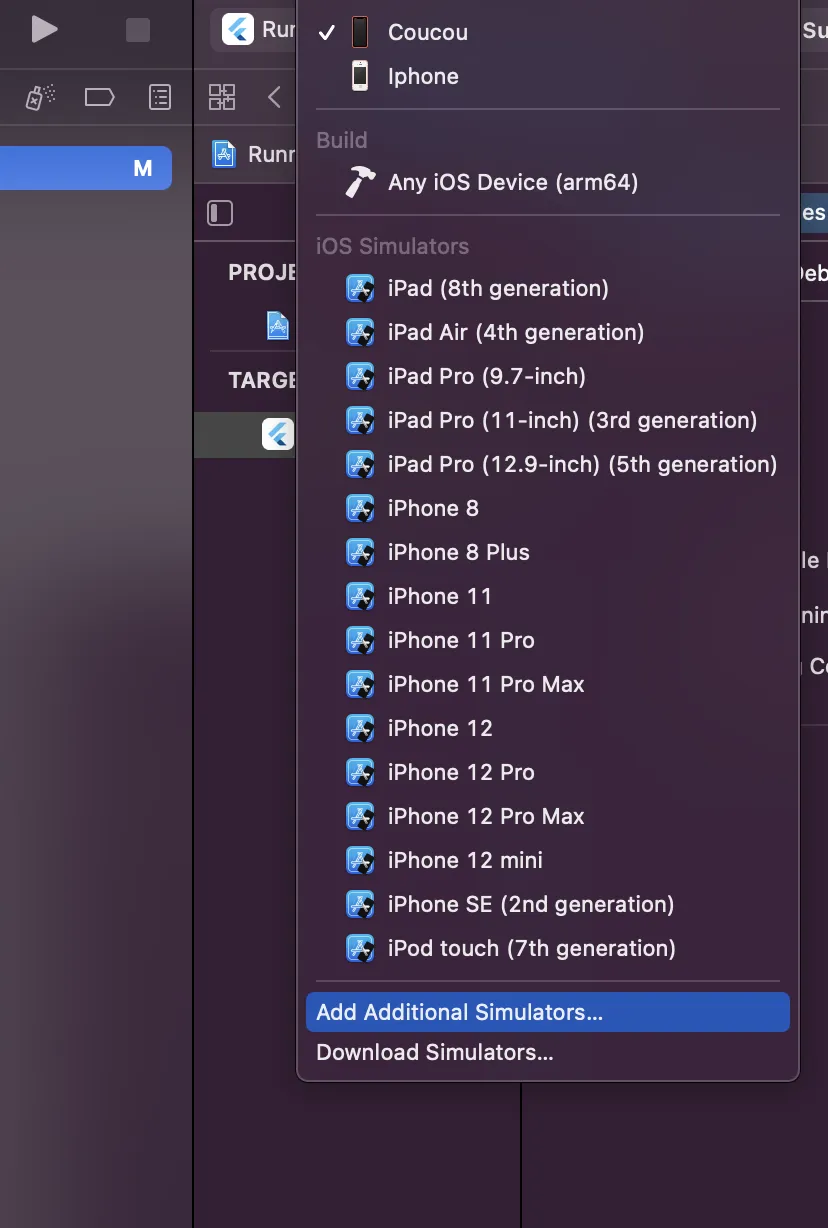Choose iPad Air (4th generation) simulator
This screenshot has height=1228, width=828.
click(x=548, y=332)
